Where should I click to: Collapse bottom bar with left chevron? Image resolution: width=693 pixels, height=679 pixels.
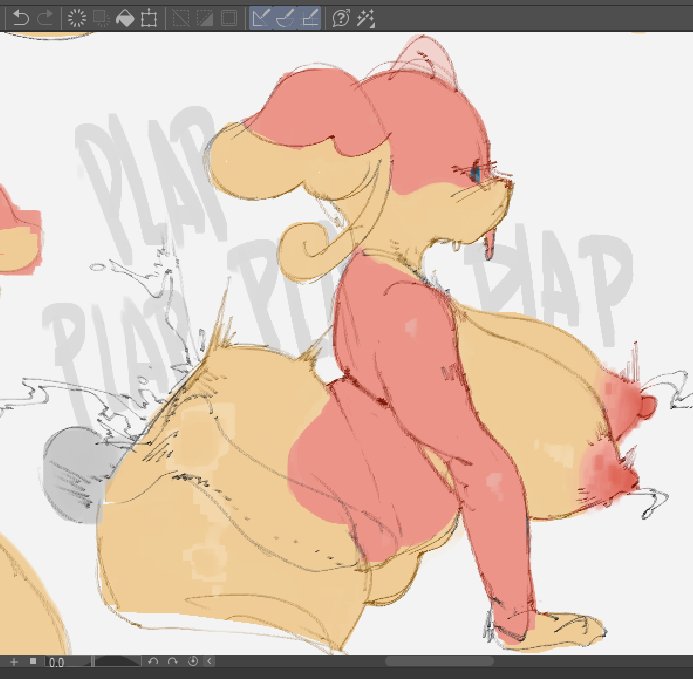tap(209, 661)
